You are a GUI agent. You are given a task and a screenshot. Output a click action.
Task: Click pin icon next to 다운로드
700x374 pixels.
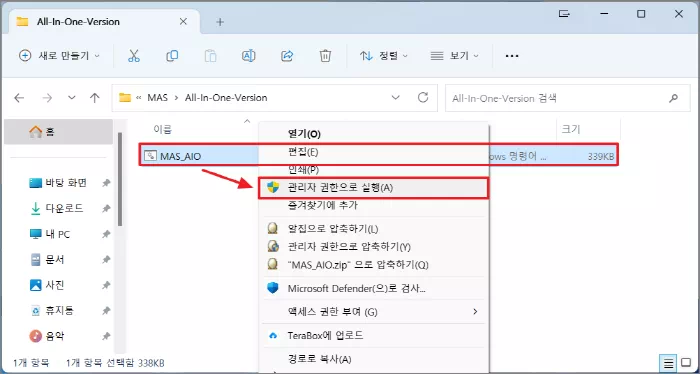[x=106, y=208]
